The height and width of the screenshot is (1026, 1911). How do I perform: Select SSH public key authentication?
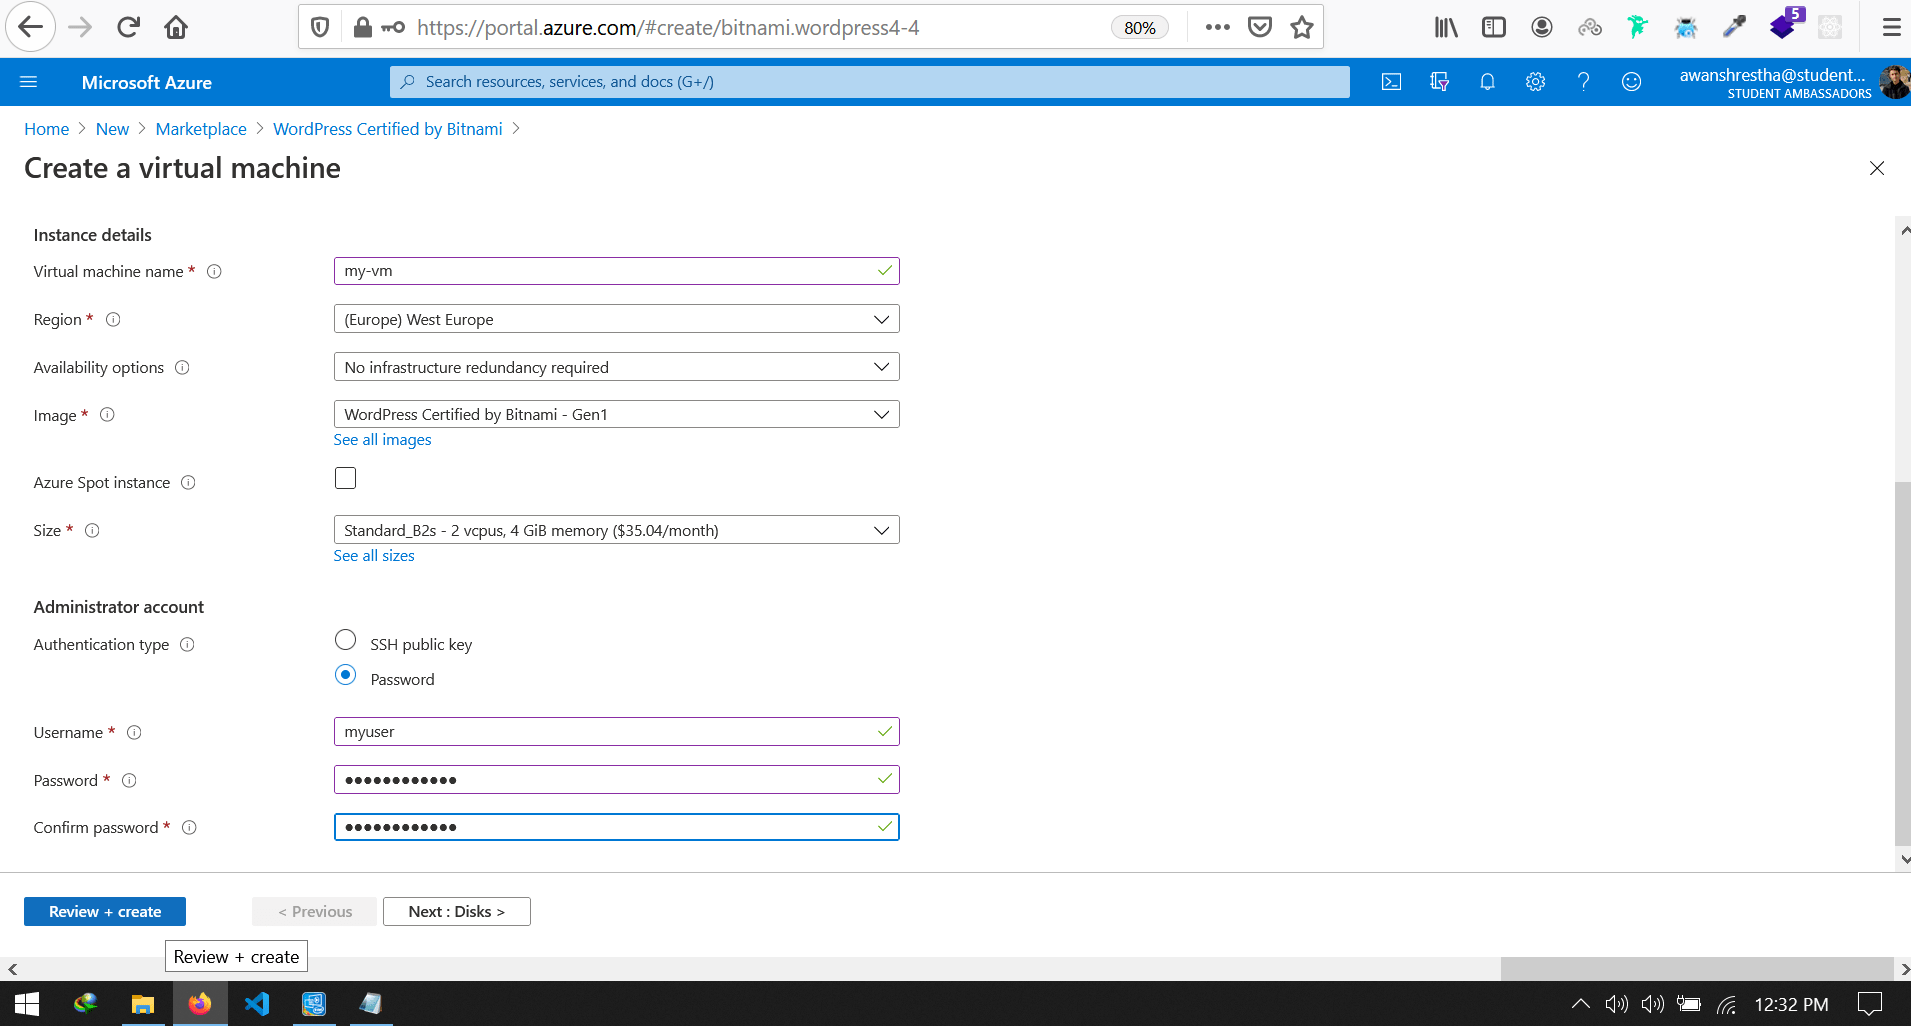coord(345,639)
